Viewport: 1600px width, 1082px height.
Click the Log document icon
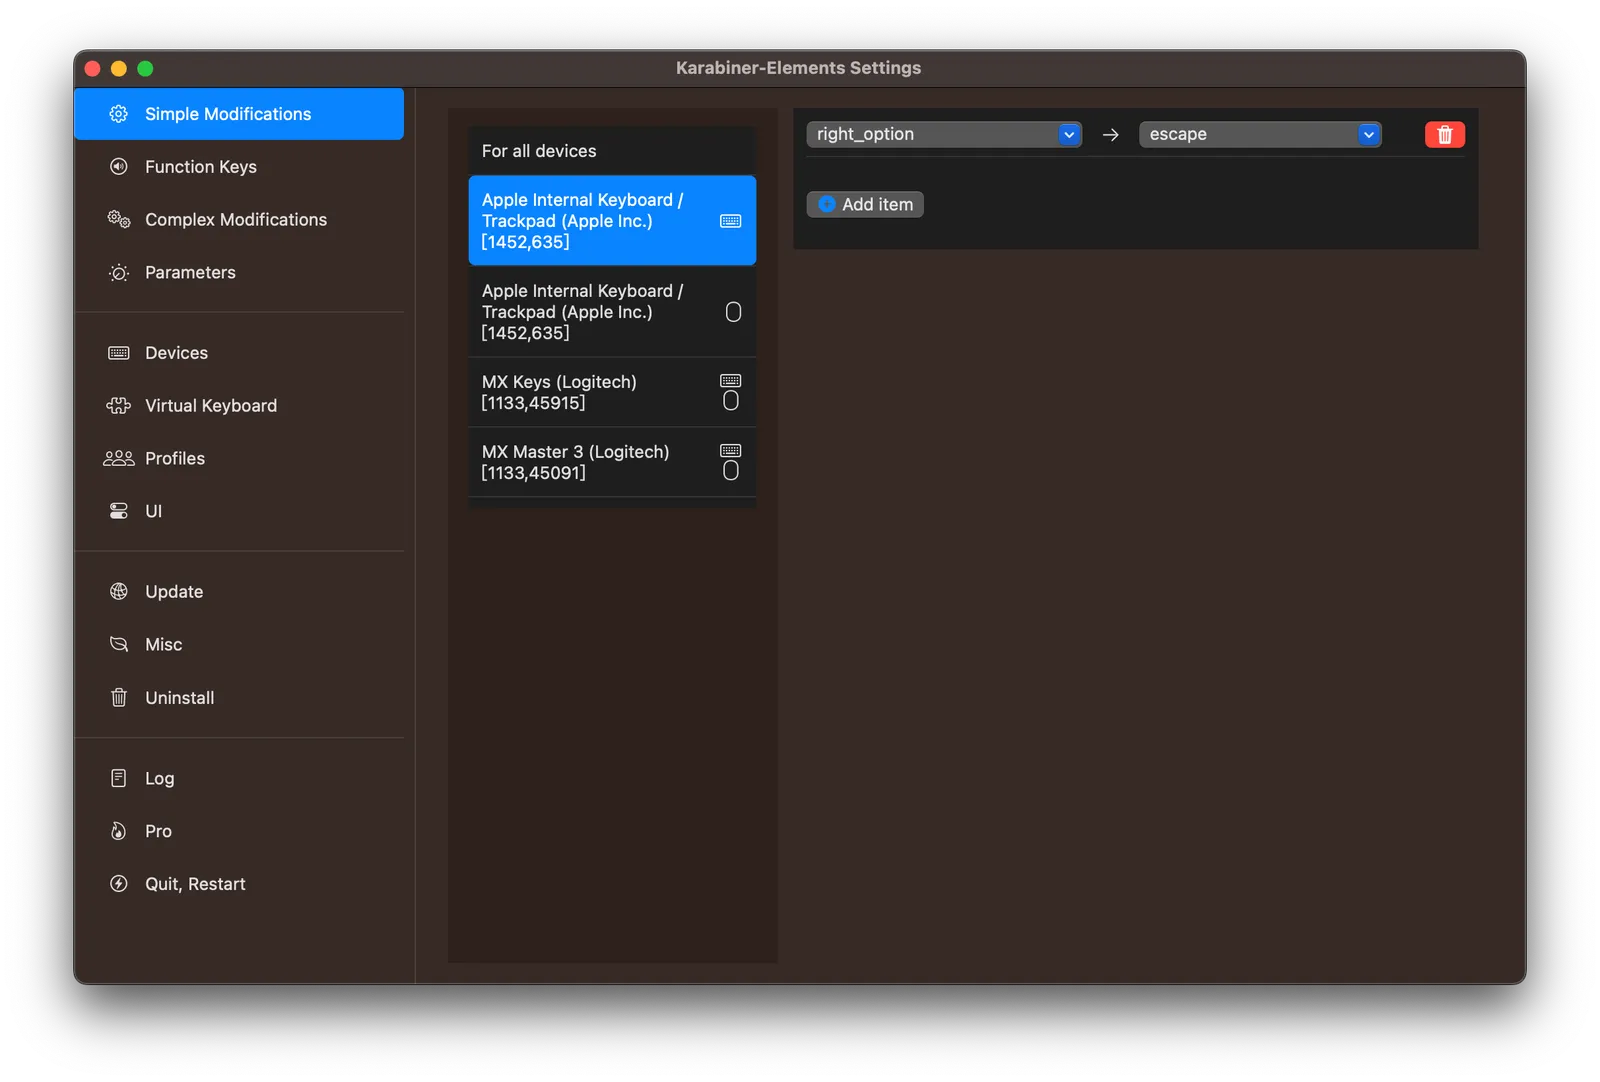tap(119, 779)
